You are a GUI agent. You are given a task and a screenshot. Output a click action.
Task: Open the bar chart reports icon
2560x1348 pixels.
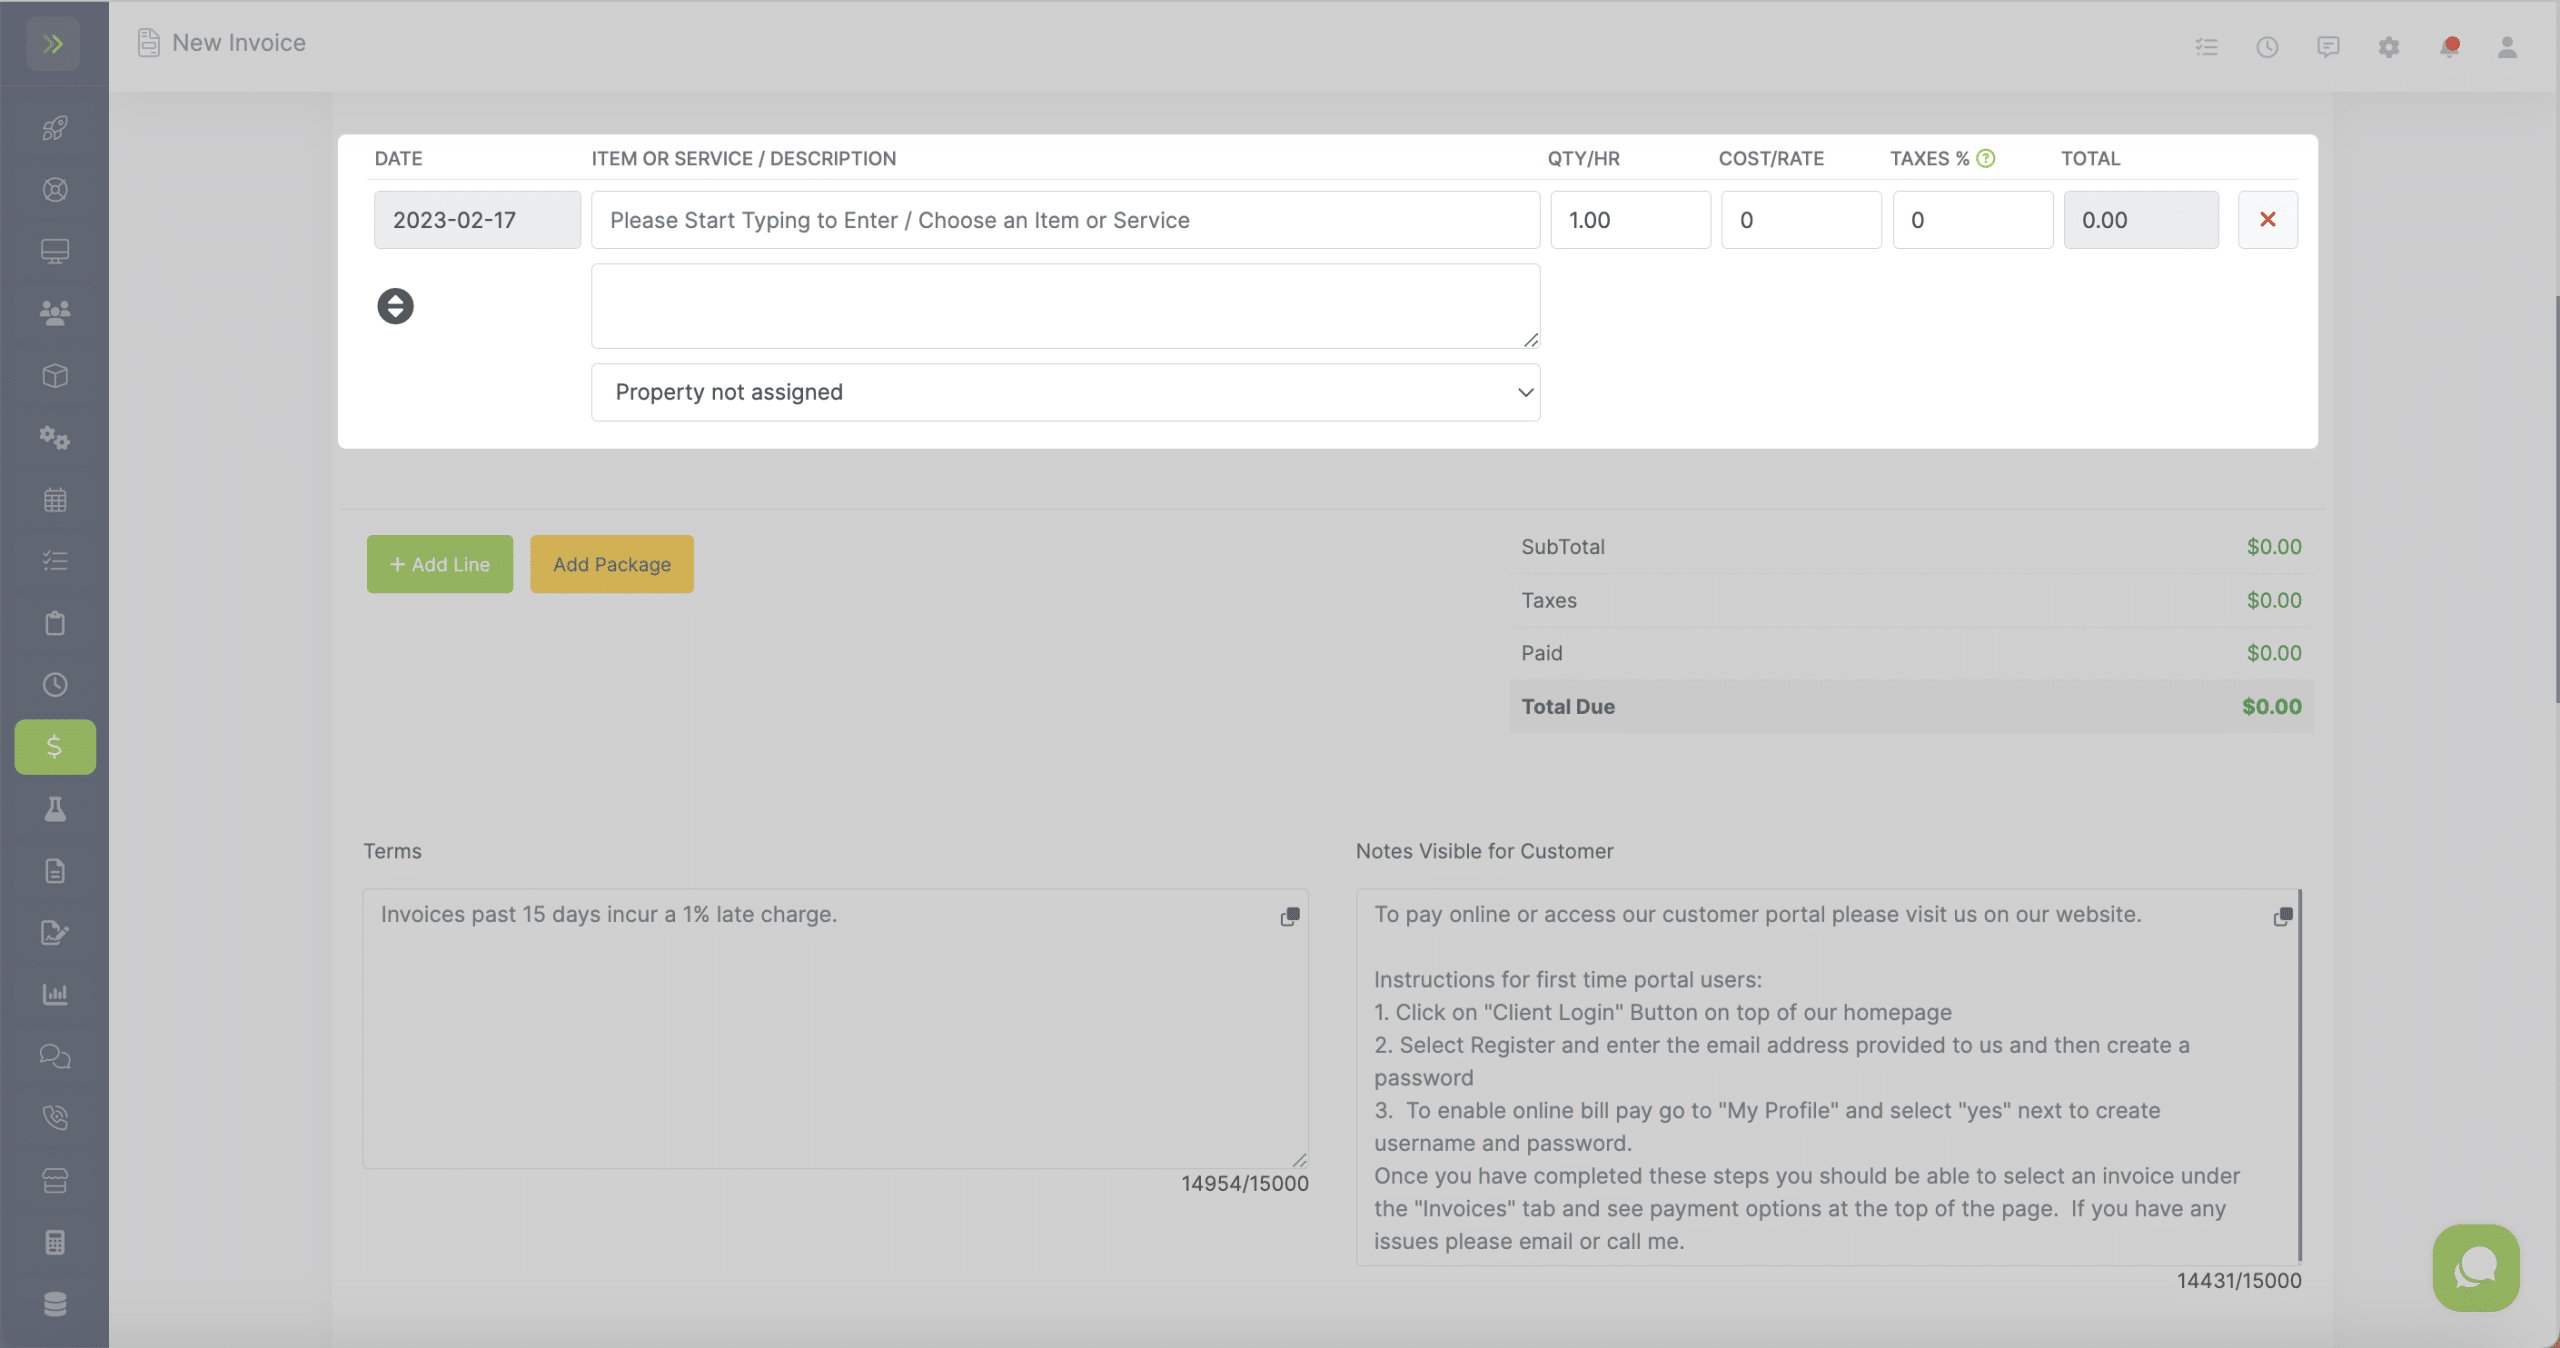point(55,994)
